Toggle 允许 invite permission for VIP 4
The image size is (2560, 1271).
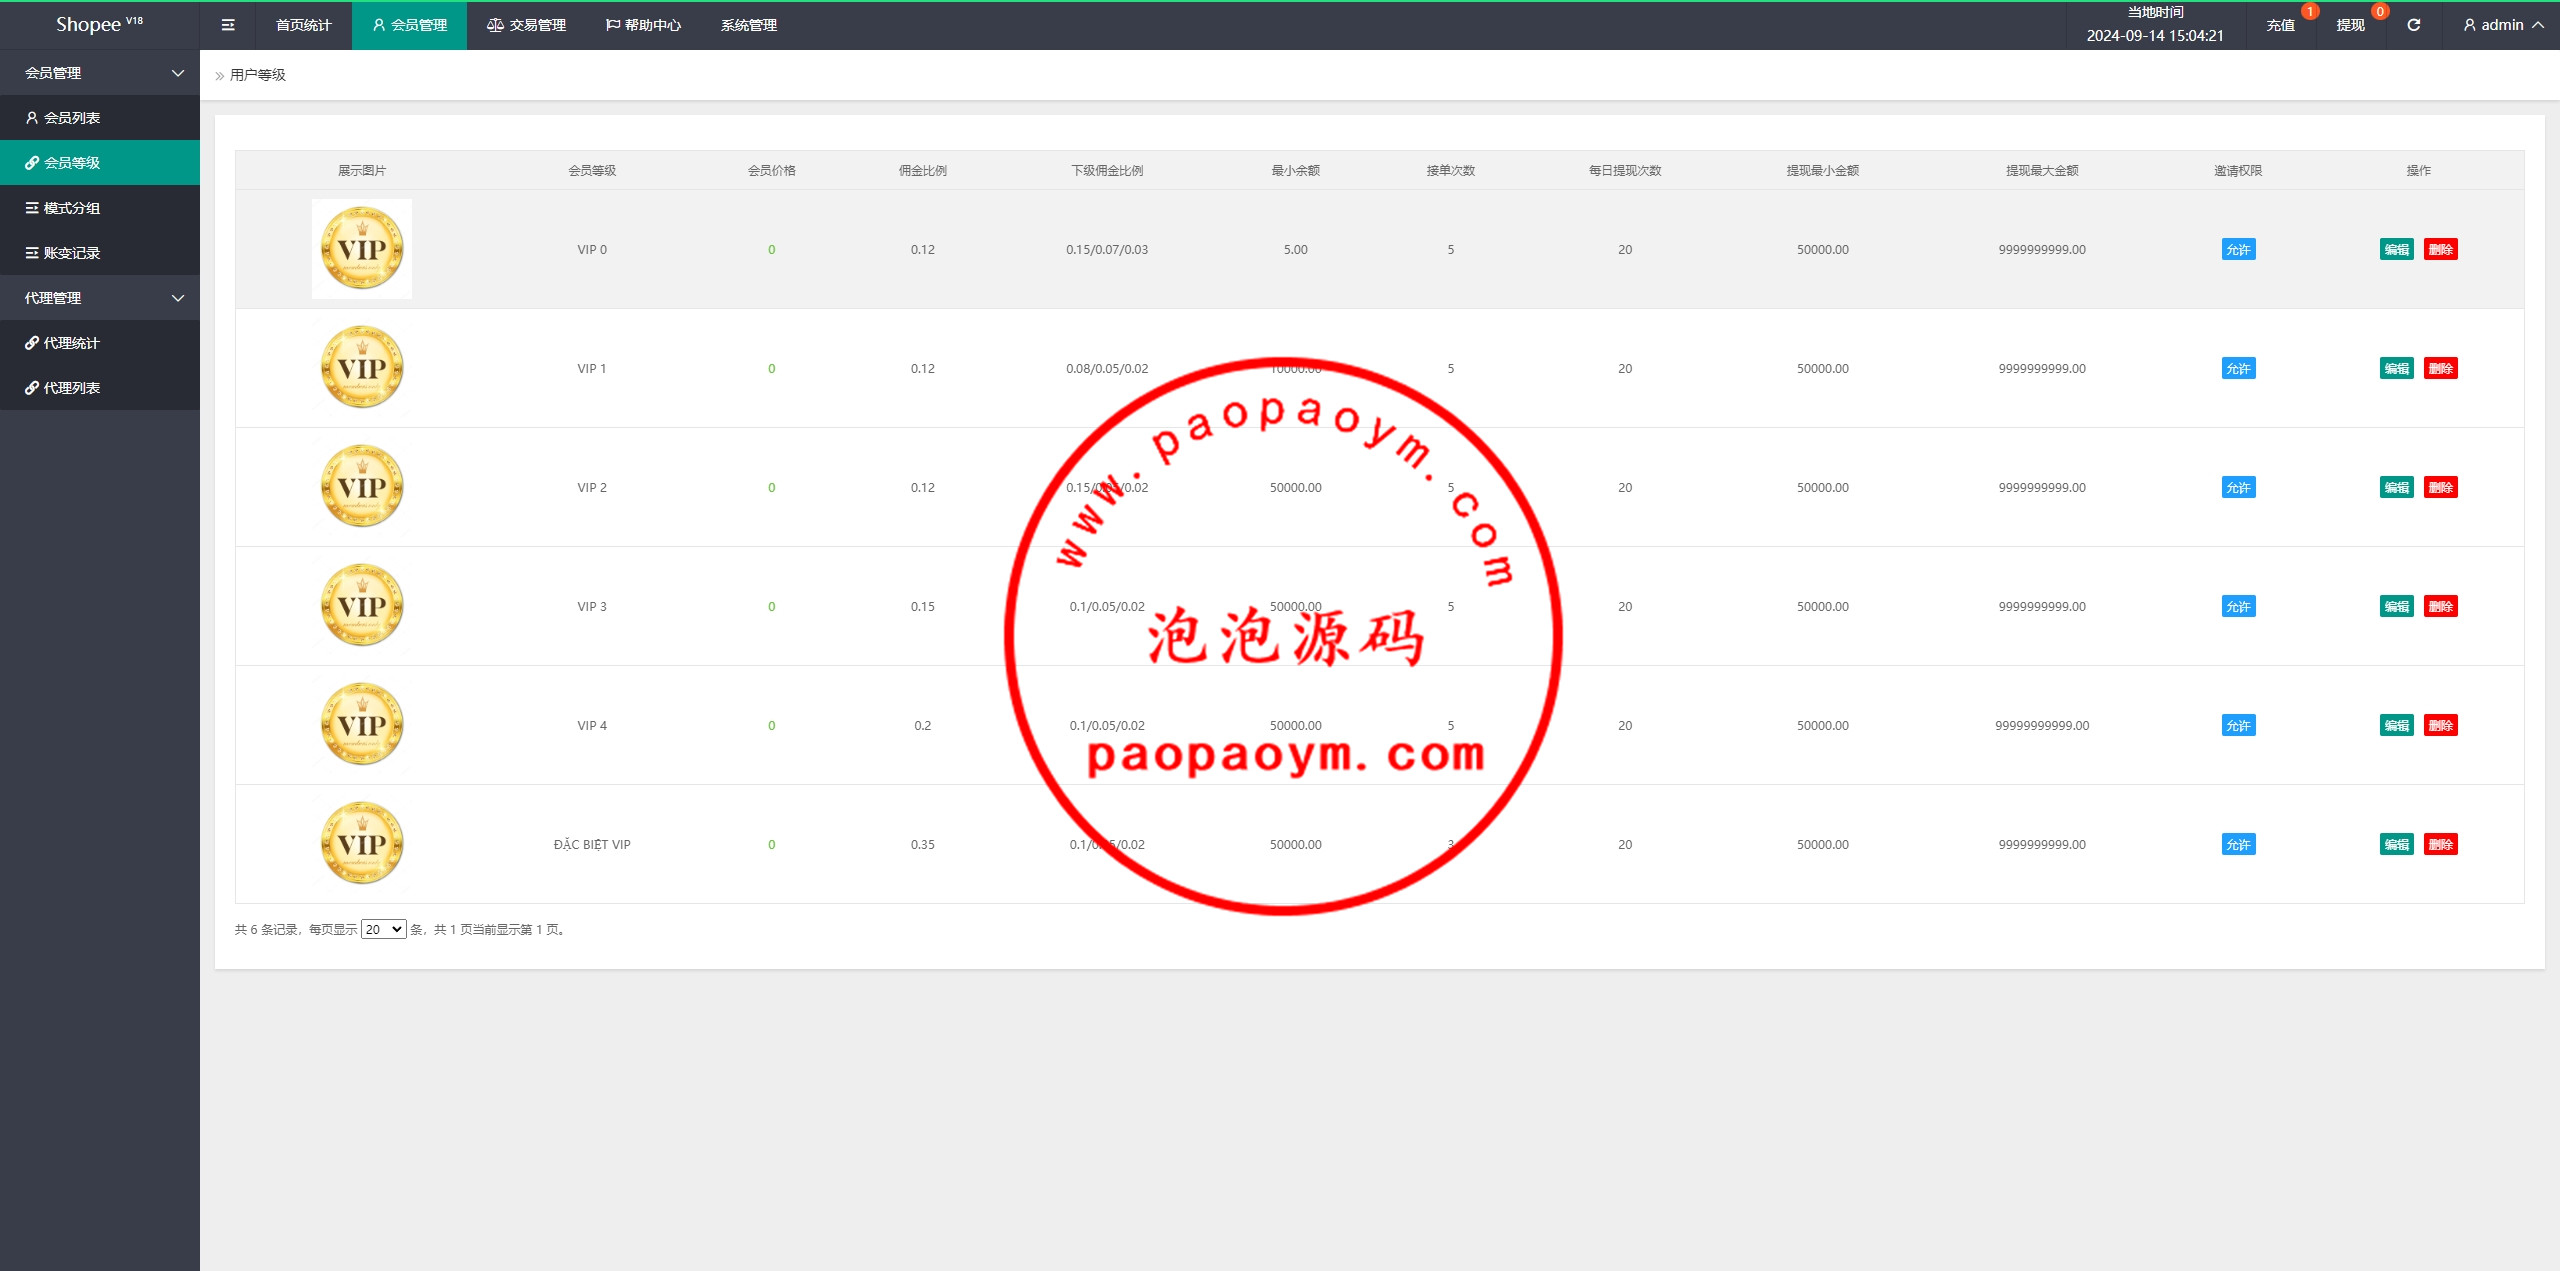click(2238, 725)
